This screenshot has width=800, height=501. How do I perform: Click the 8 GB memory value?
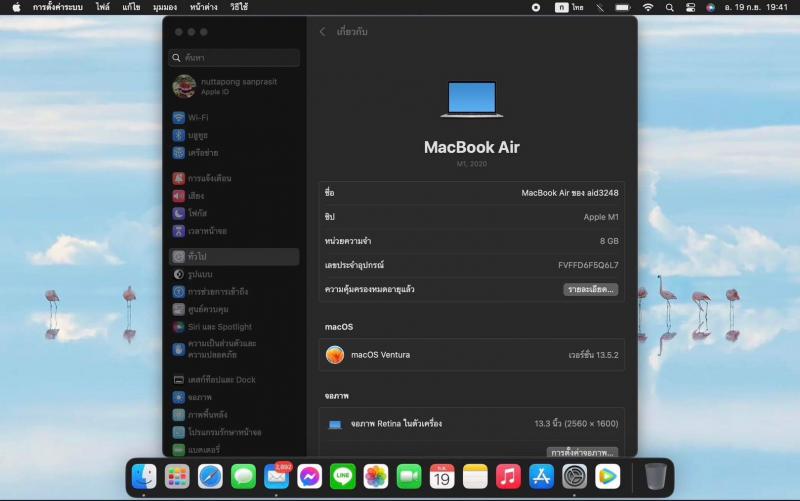[x=609, y=241]
